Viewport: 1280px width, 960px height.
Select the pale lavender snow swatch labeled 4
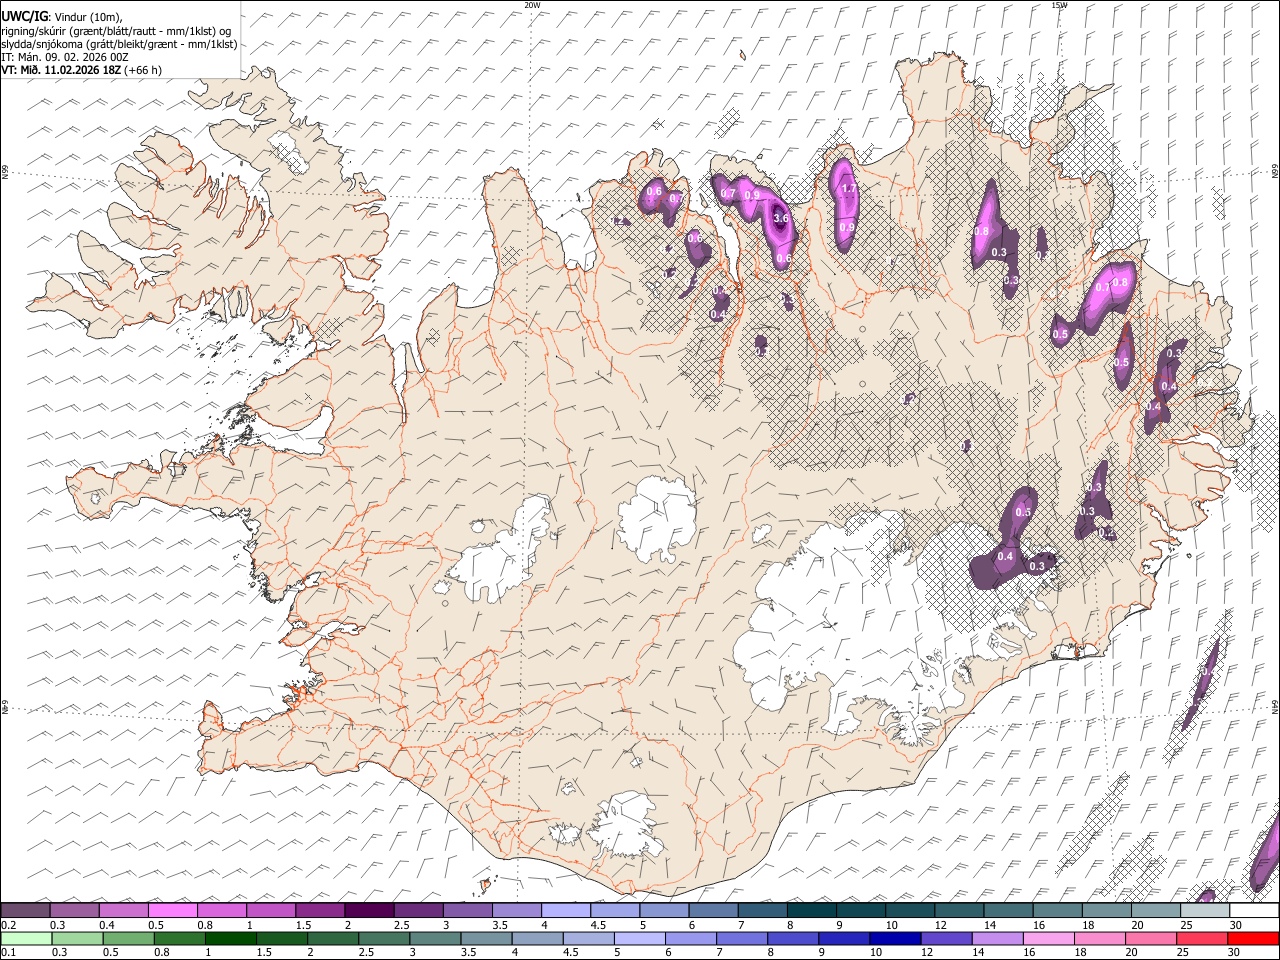[x=566, y=911]
